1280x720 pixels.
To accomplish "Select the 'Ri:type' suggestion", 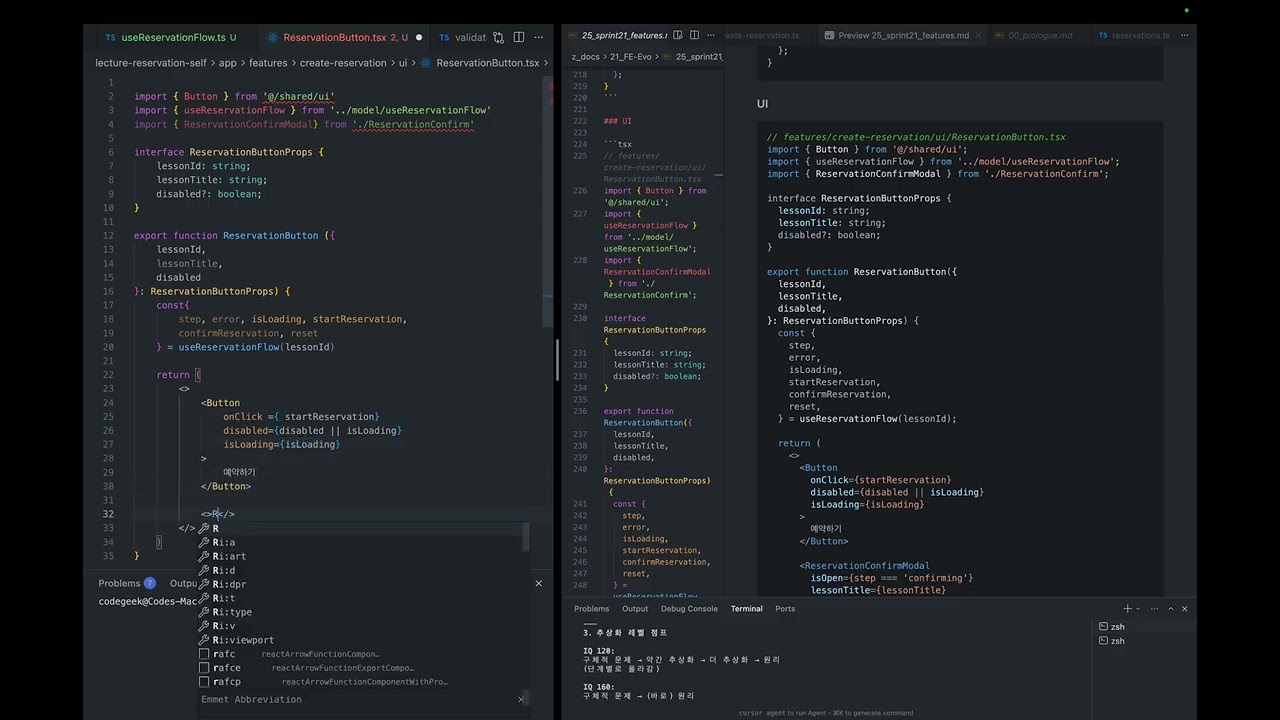I will pyautogui.click(x=360, y=612).
